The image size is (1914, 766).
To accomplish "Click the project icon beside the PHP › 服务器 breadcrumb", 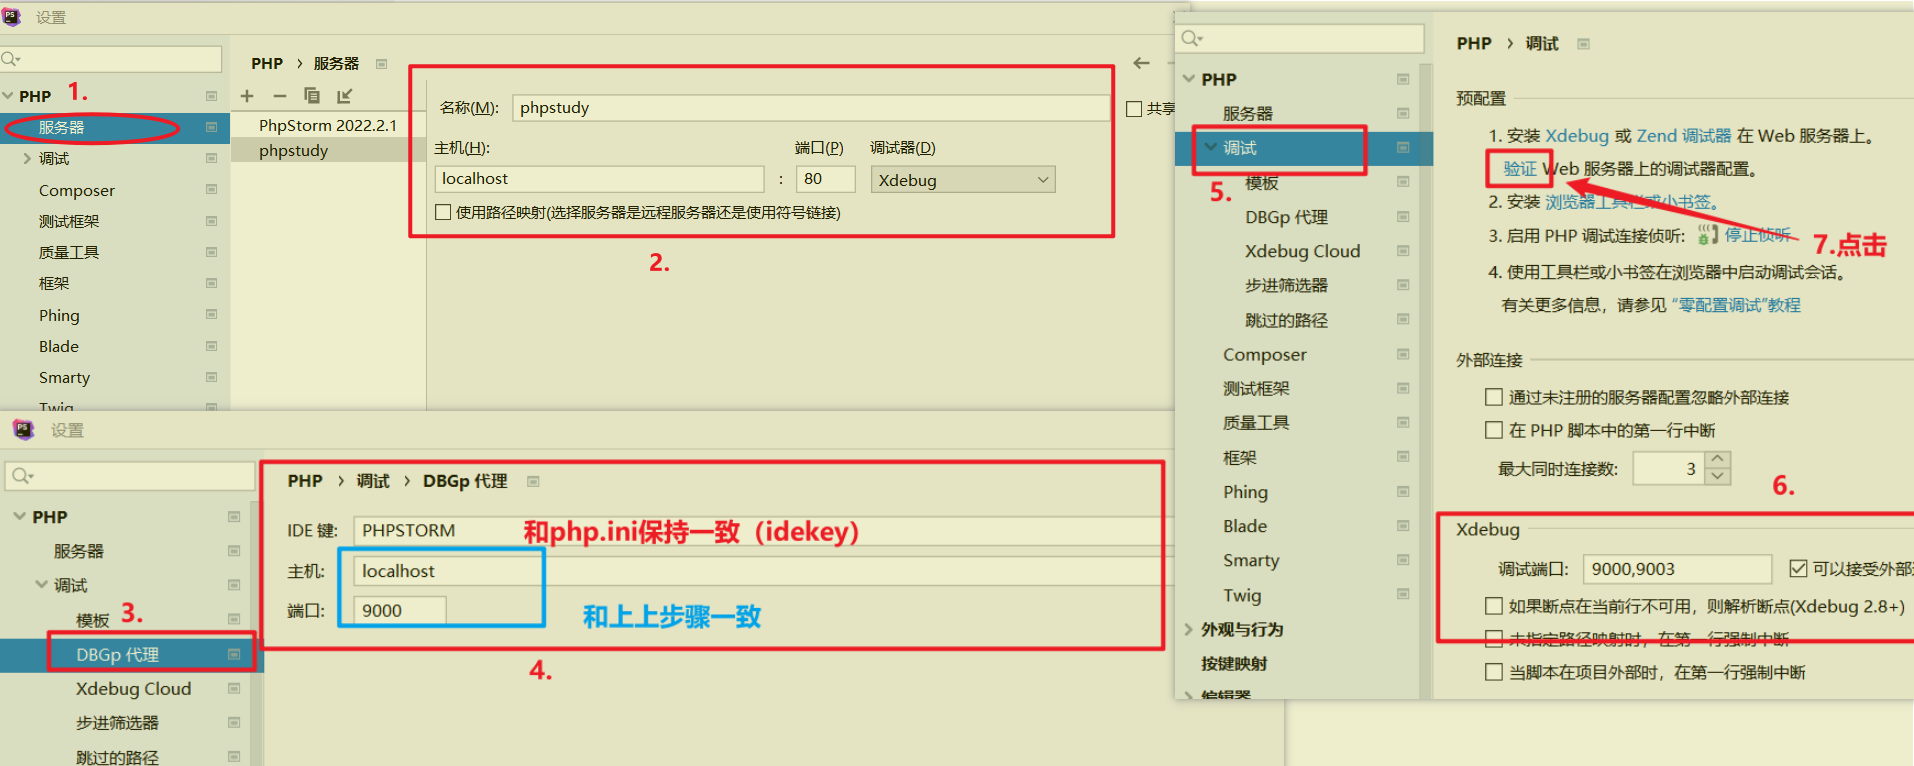I will tap(381, 64).
